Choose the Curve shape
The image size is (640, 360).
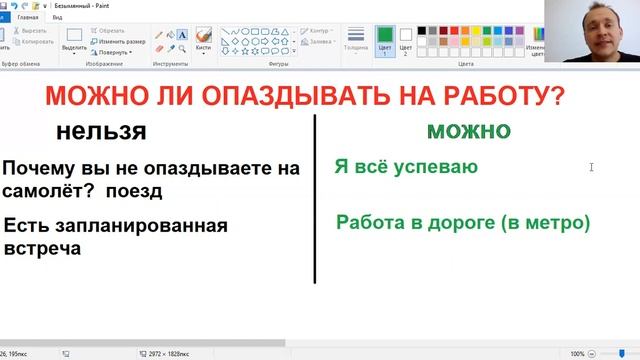235,32
